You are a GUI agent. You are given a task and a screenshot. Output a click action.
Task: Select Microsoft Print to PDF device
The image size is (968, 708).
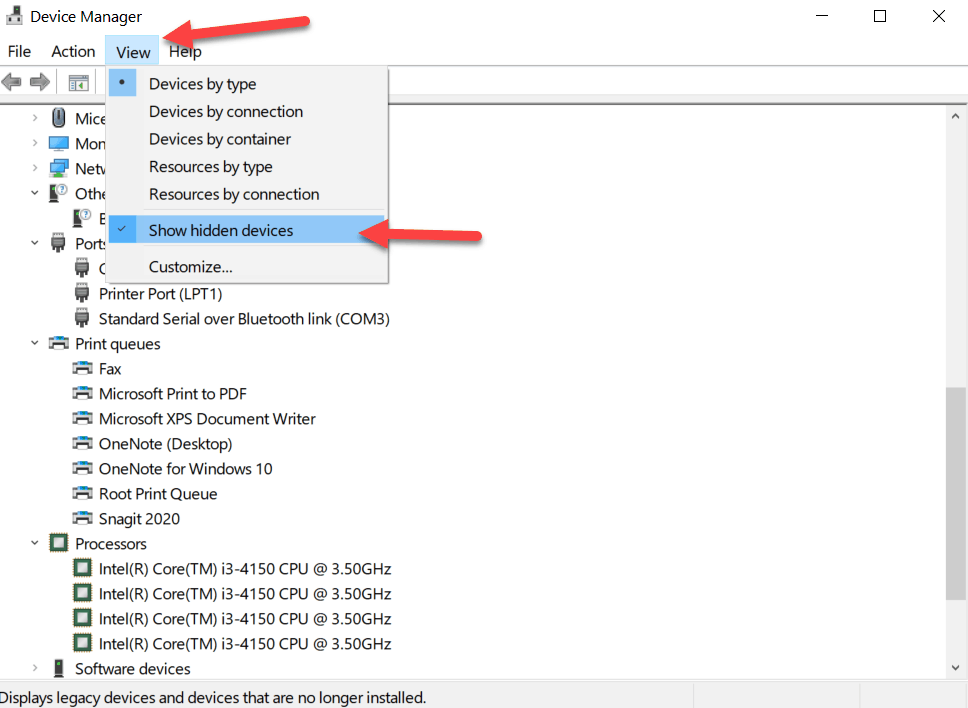coord(172,394)
